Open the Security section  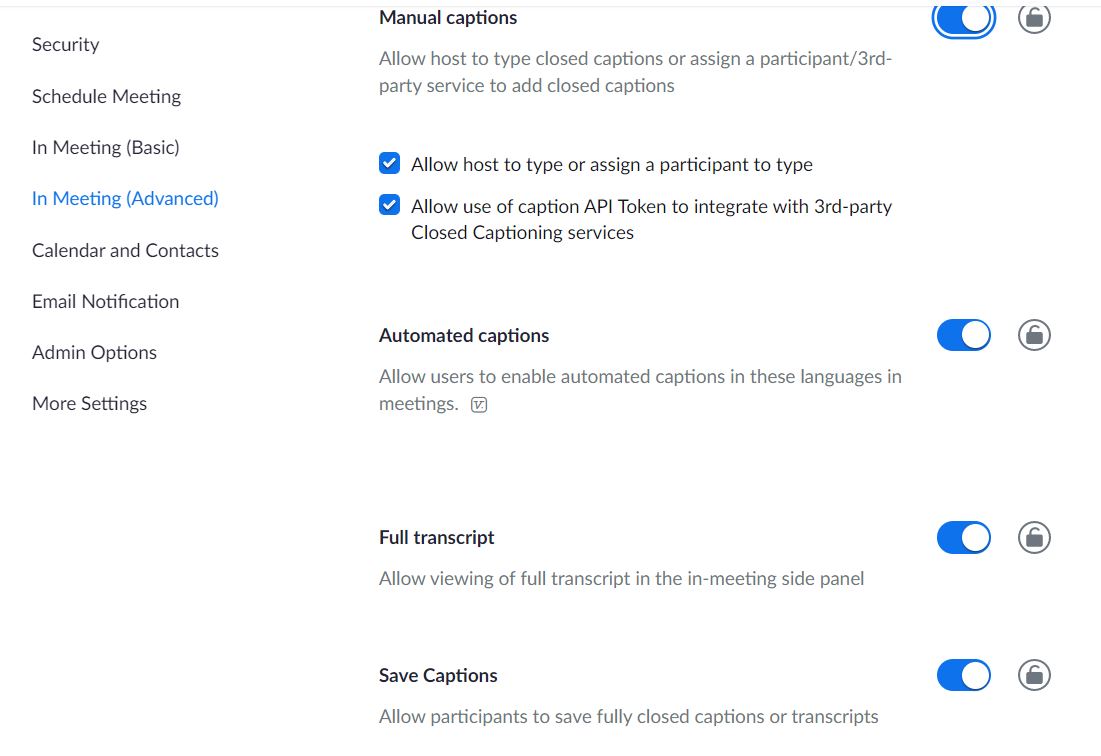[65, 44]
